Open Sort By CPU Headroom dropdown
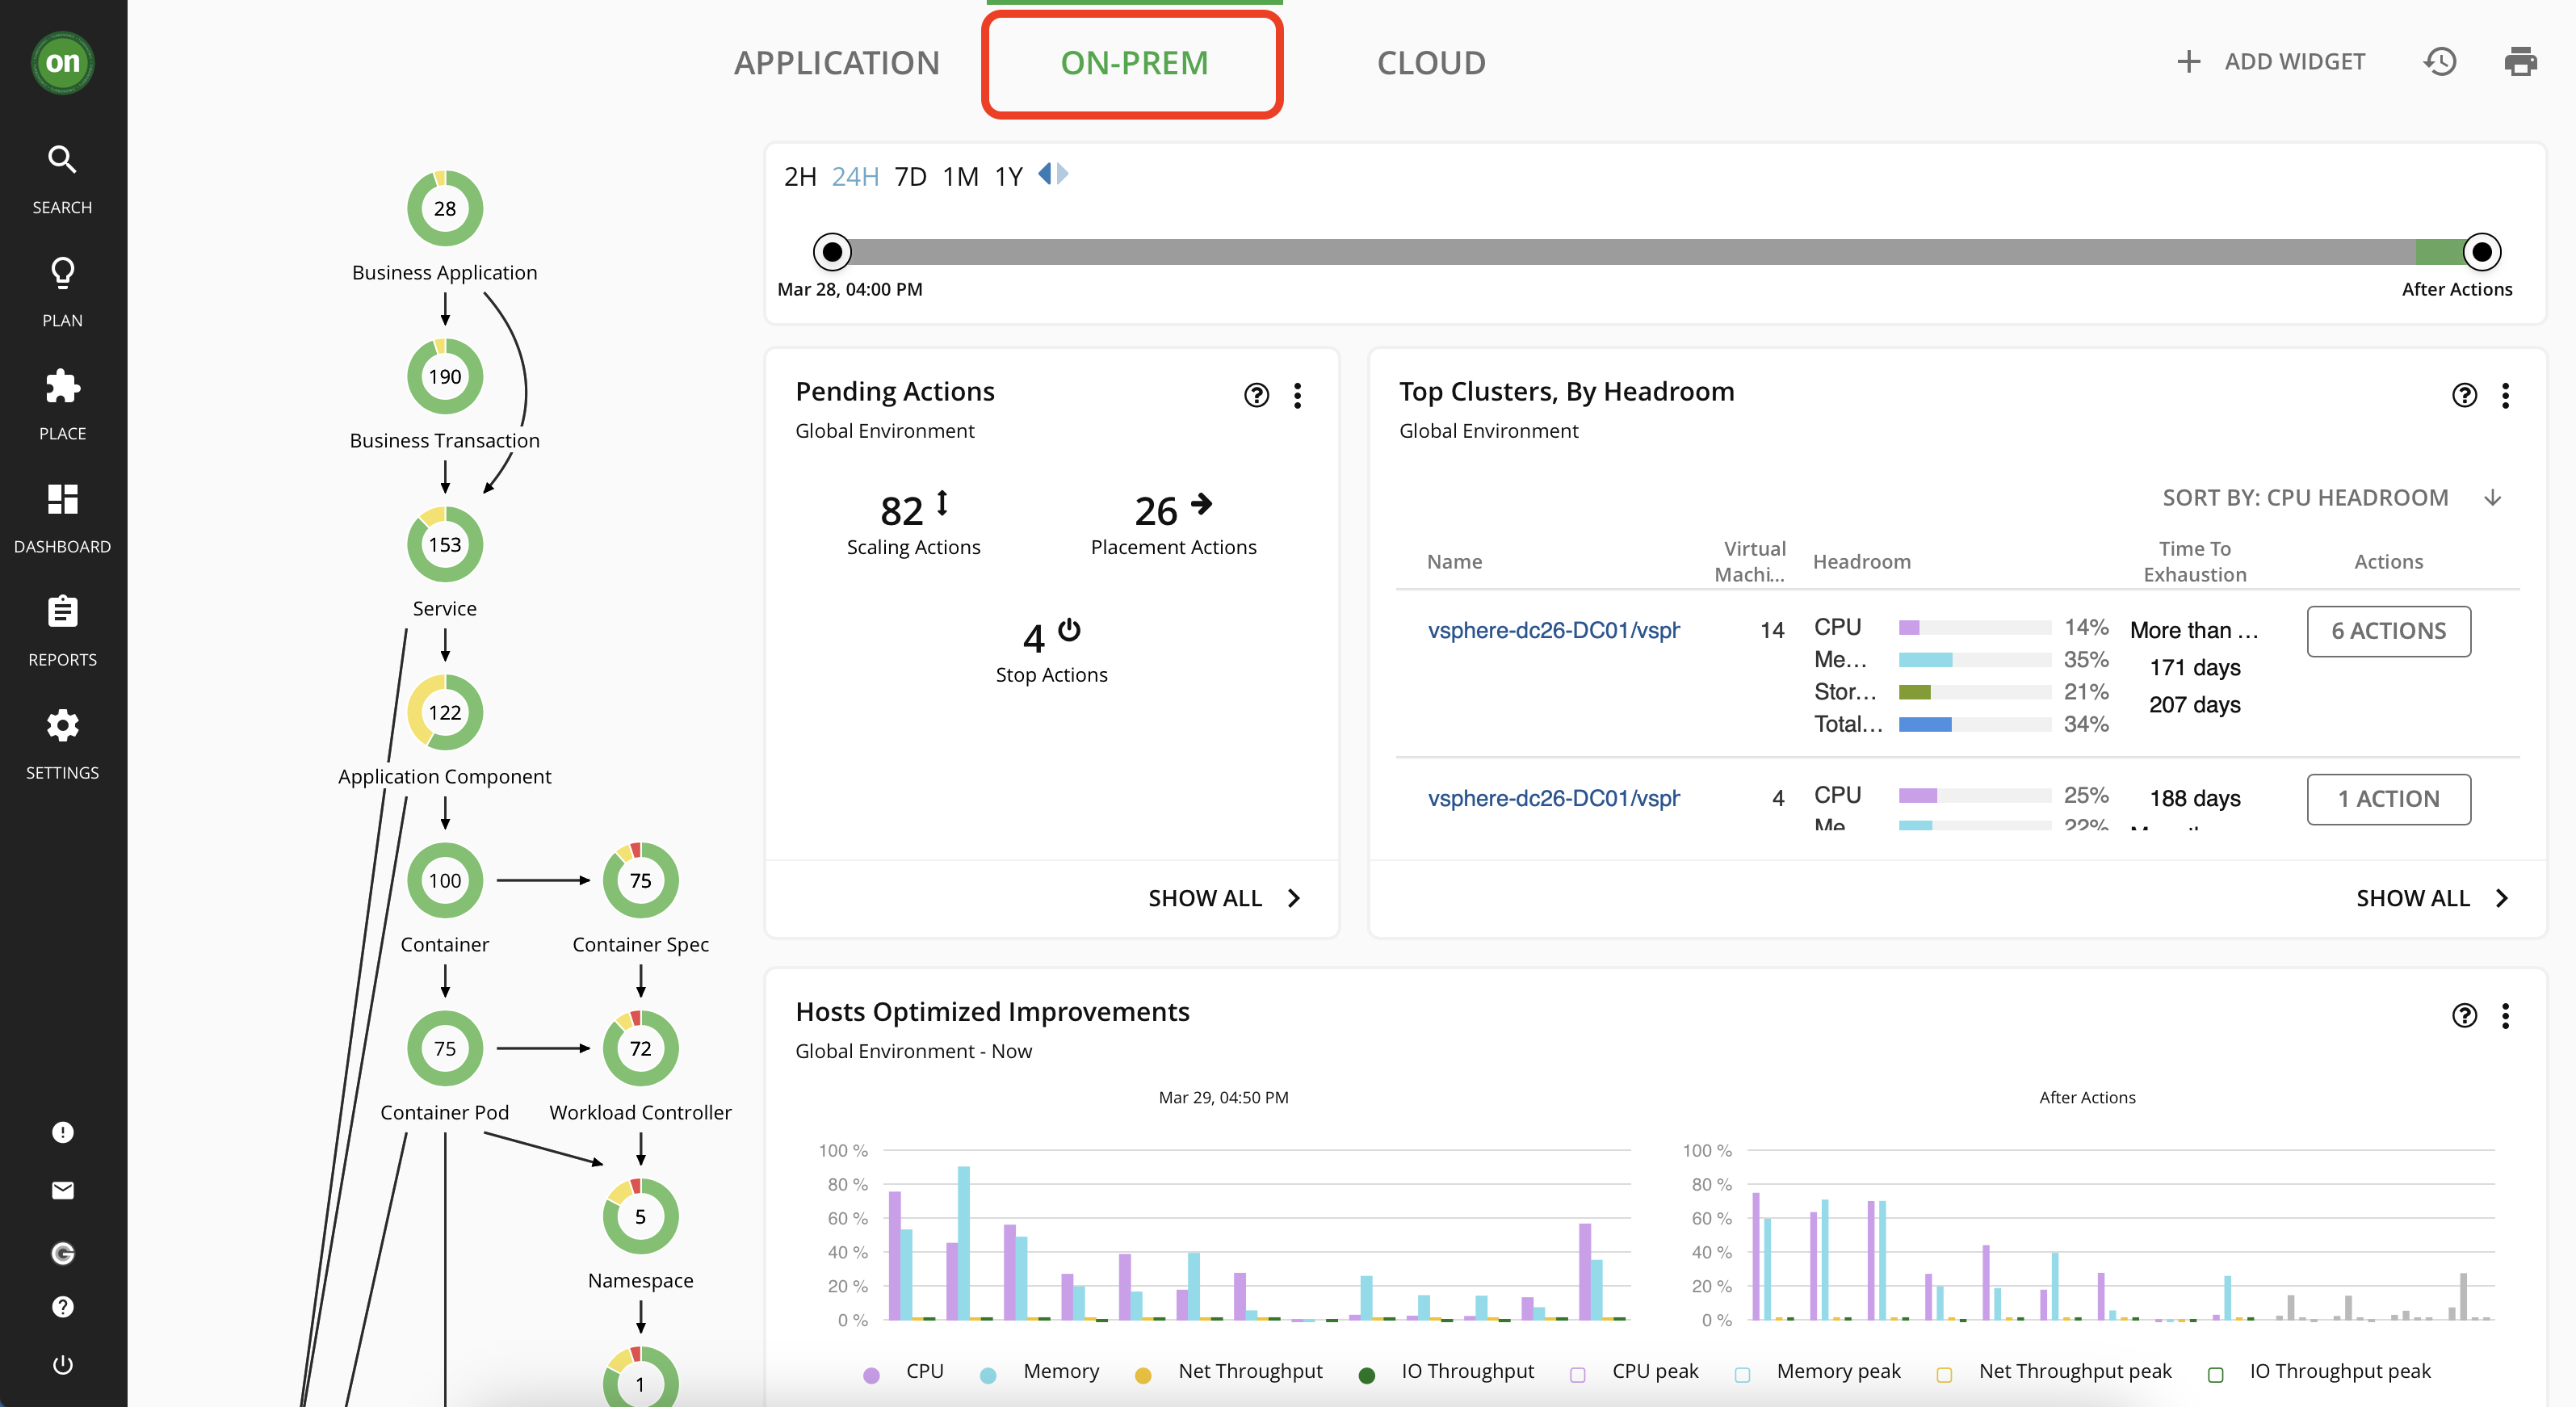 click(x=2332, y=497)
